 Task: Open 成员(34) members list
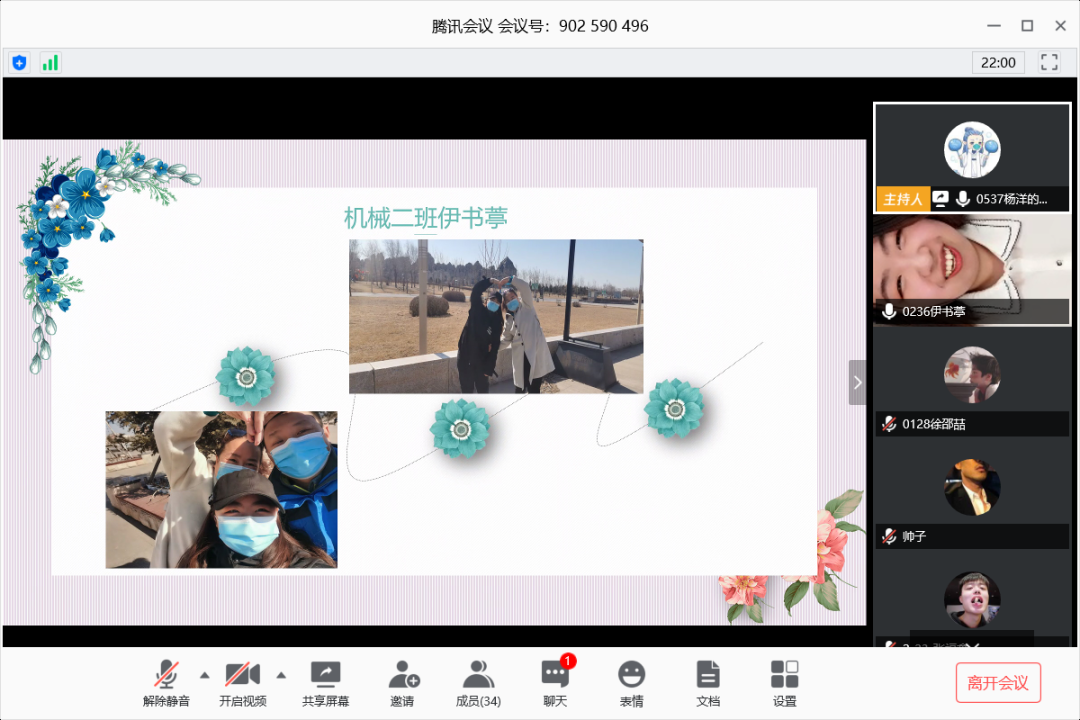tap(478, 682)
